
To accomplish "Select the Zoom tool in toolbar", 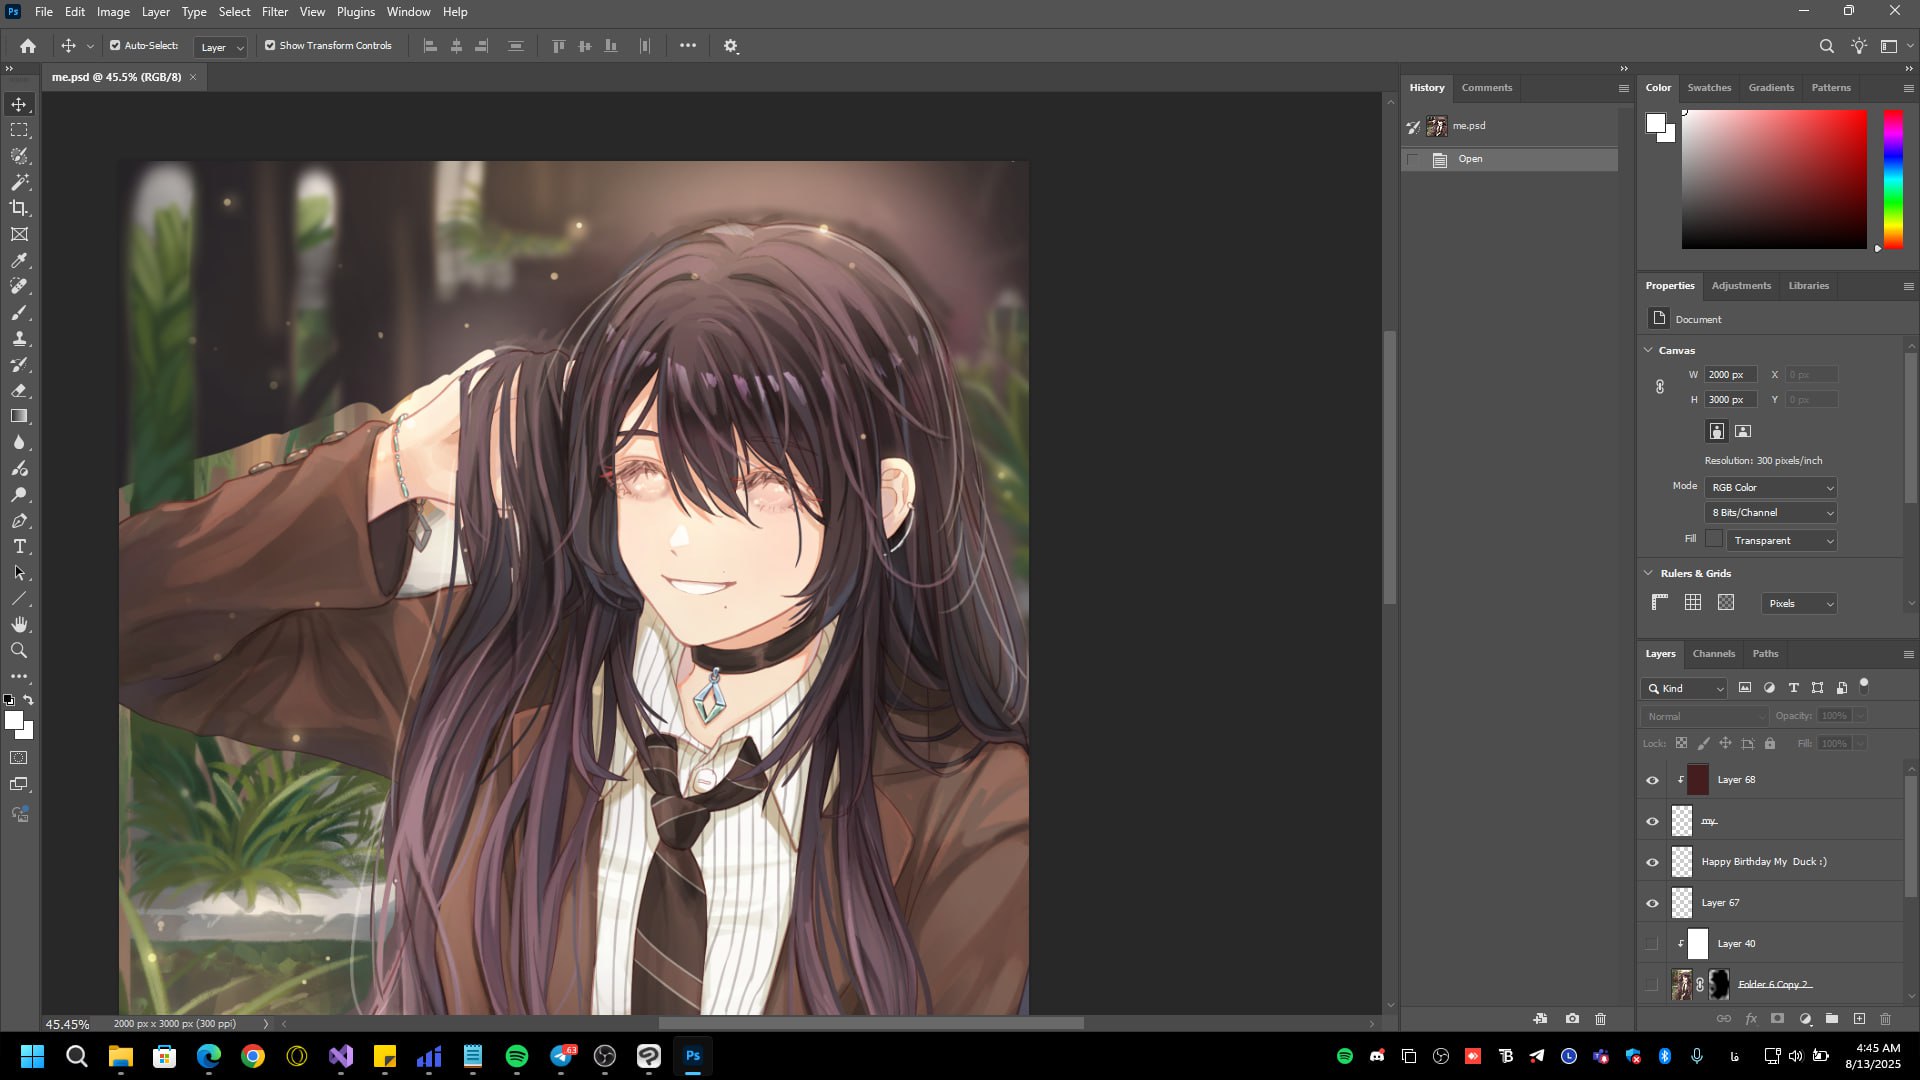I will pyautogui.click(x=19, y=650).
